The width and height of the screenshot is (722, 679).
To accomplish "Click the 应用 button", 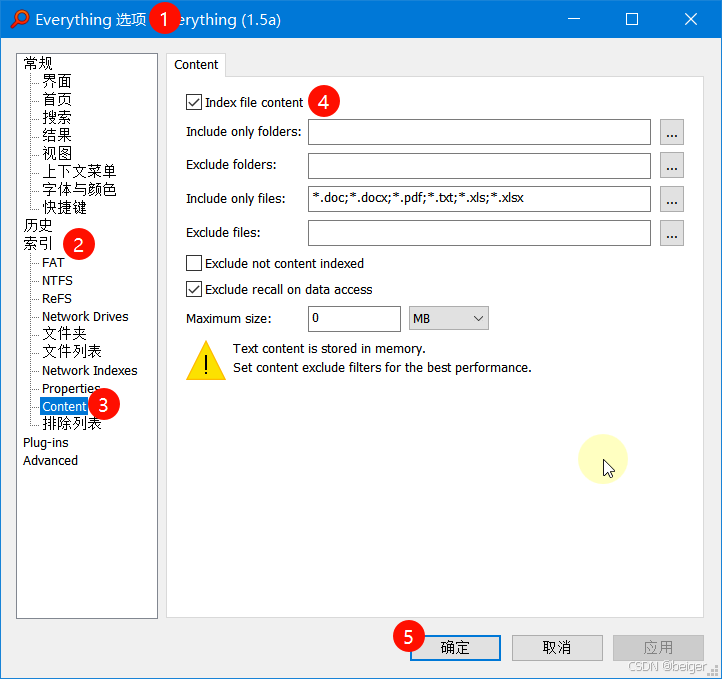I will (x=658, y=648).
